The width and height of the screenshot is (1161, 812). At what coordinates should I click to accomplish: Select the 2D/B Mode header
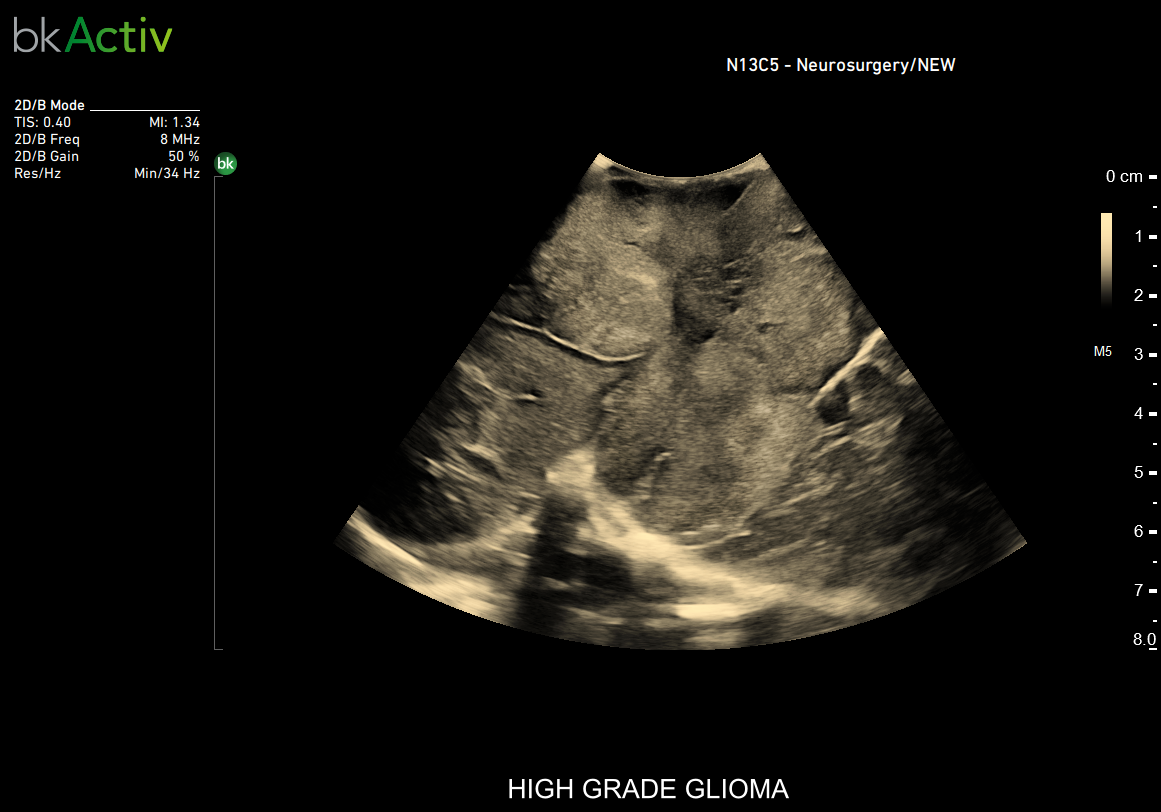tap(49, 105)
